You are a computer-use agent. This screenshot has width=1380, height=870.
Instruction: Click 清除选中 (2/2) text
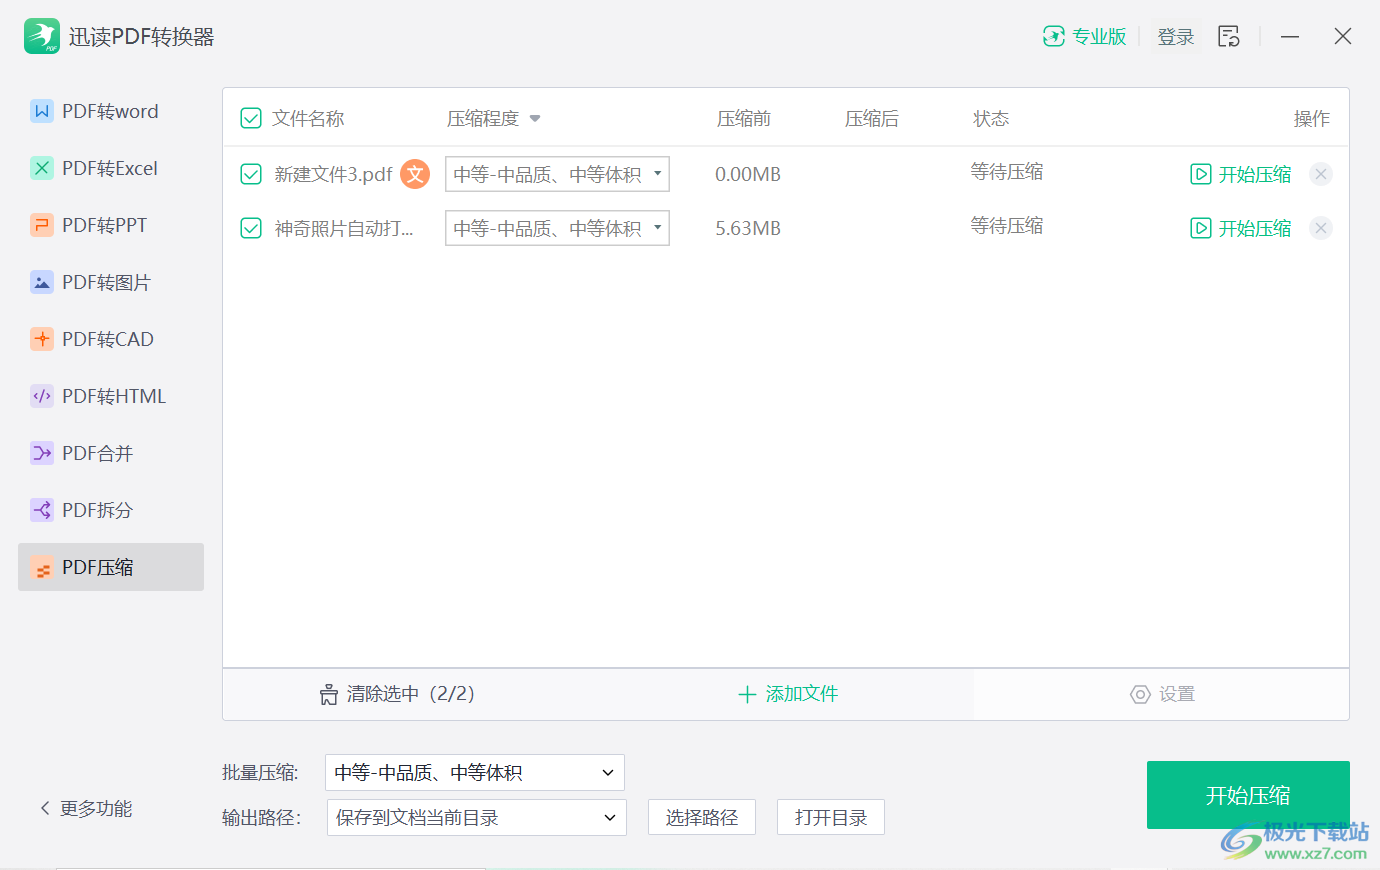click(410, 694)
